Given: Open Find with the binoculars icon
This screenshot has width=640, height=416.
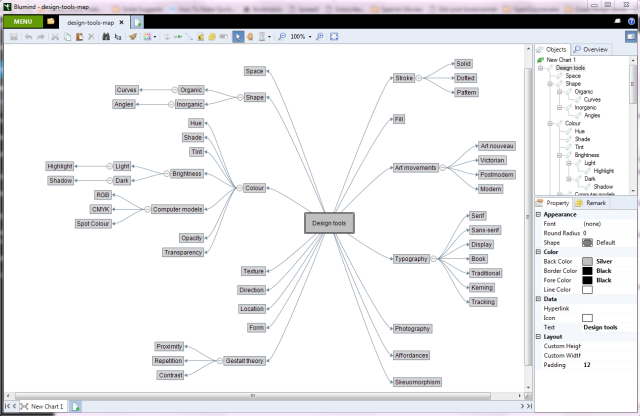Looking at the screenshot, I should tap(106, 37).
